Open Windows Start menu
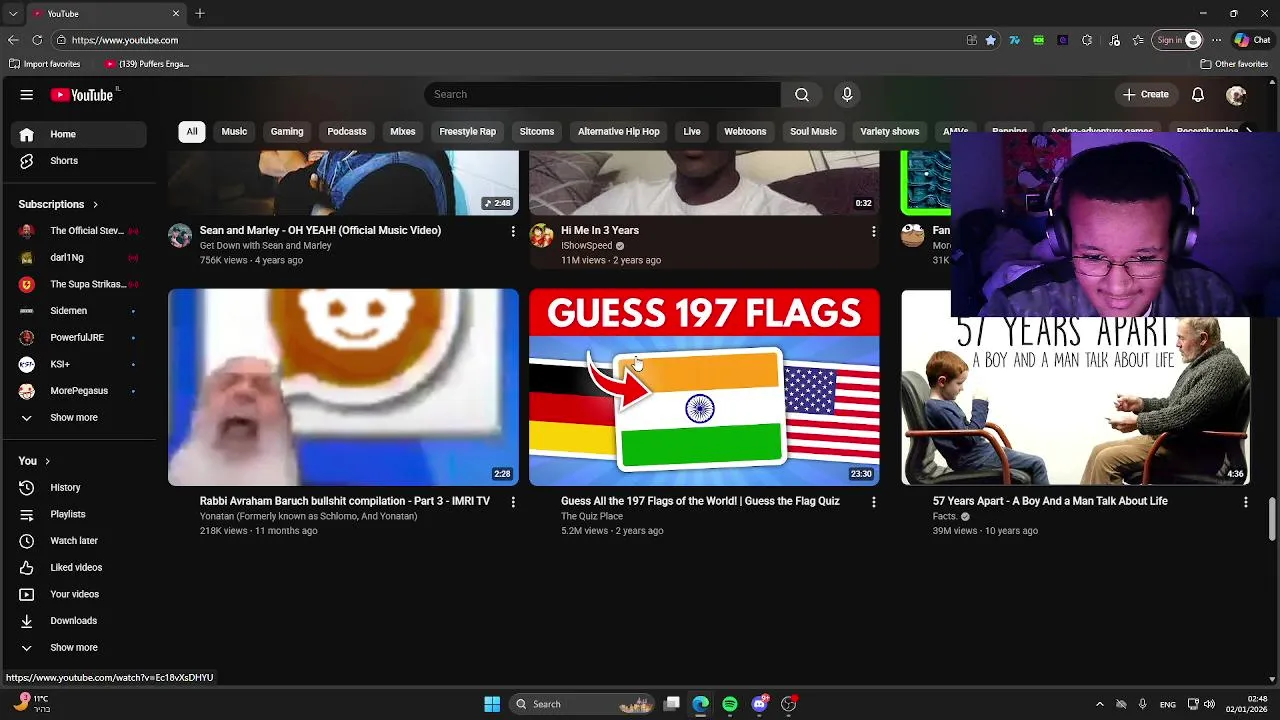This screenshot has height=720, width=1280. pos(492,704)
